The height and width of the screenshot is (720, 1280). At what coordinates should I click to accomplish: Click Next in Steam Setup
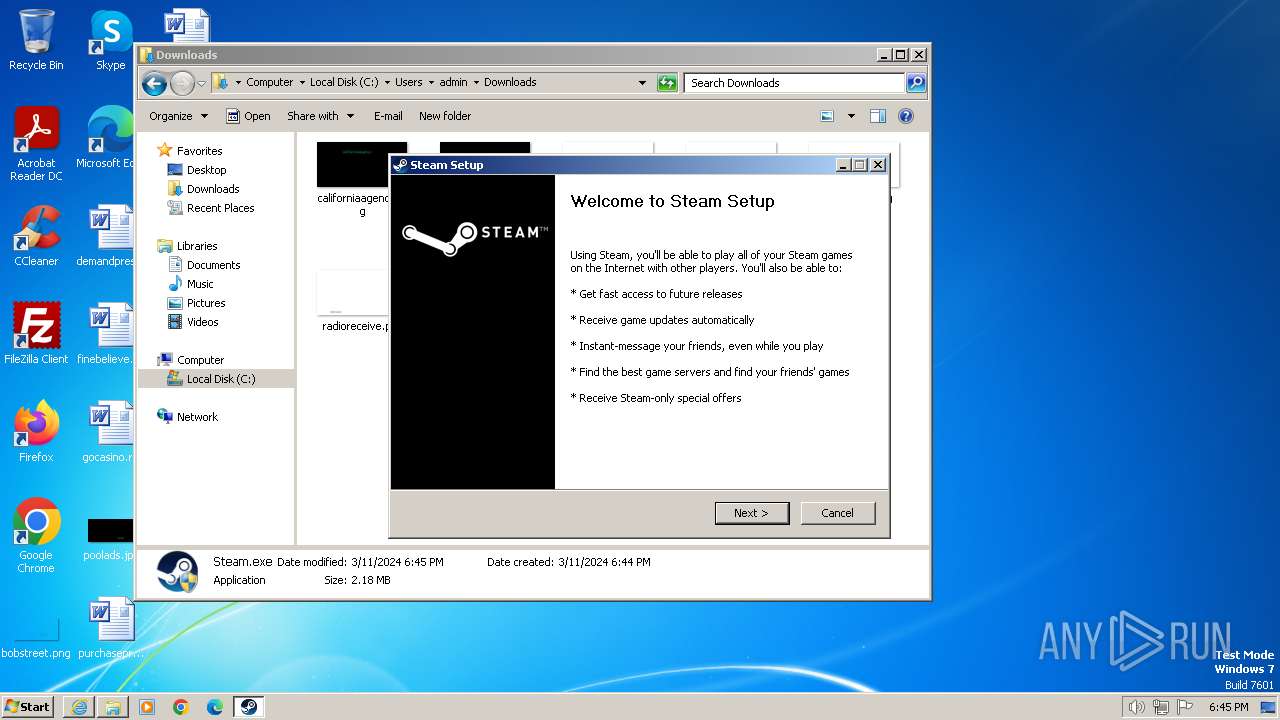tap(752, 513)
